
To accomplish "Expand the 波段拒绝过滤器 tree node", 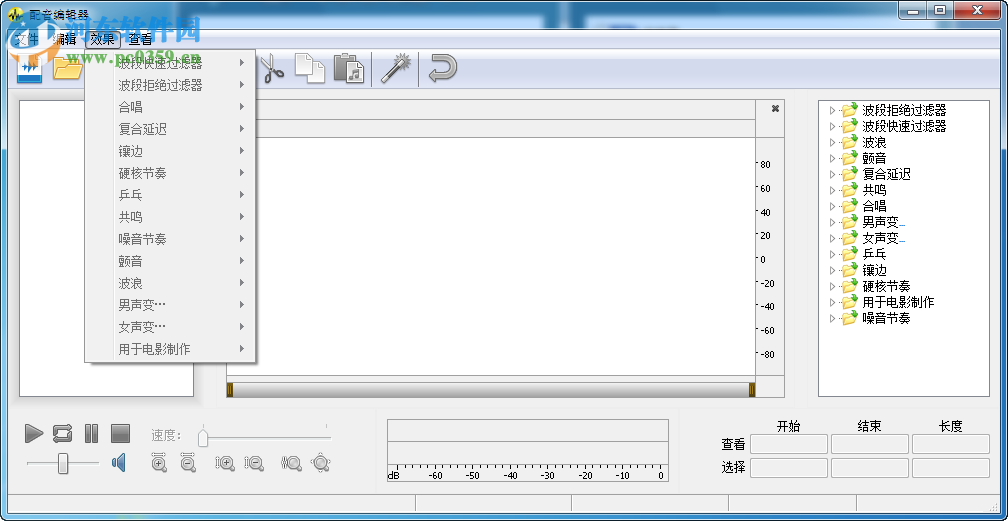I will click(833, 111).
